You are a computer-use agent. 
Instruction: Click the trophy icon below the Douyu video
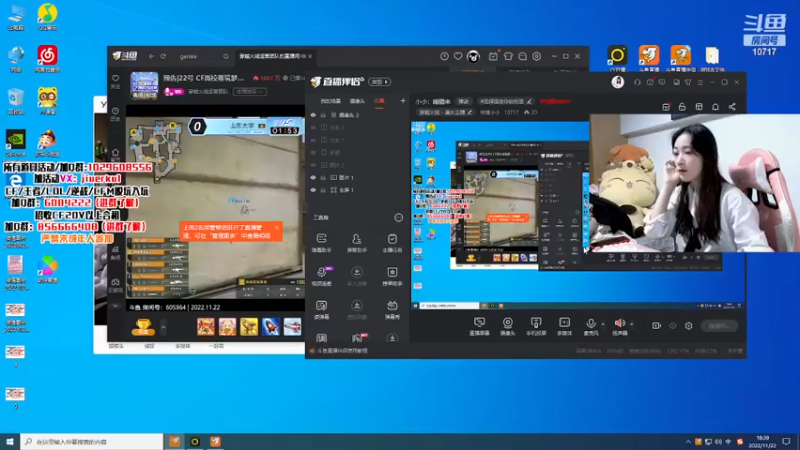tap(143, 327)
